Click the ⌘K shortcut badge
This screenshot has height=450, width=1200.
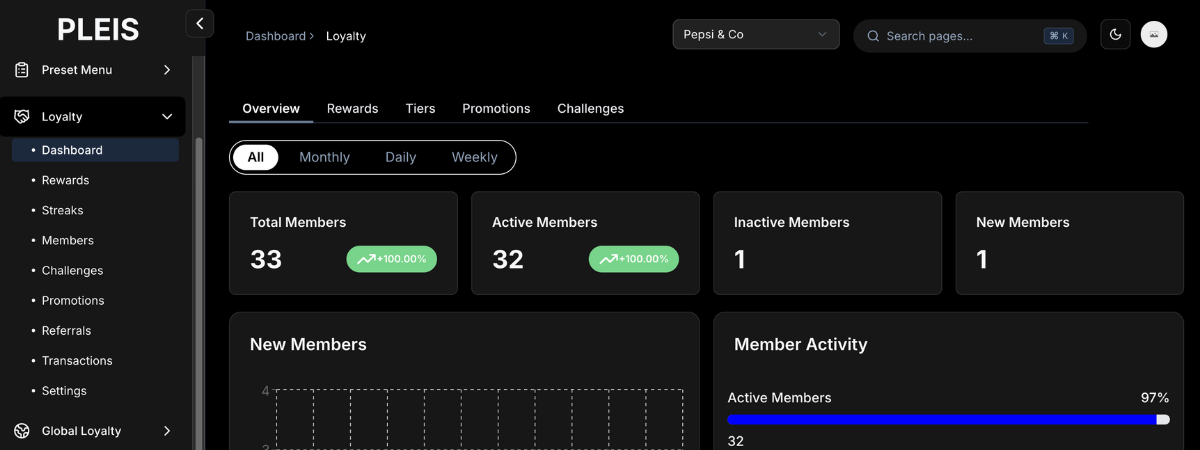[x=1058, y=36]
